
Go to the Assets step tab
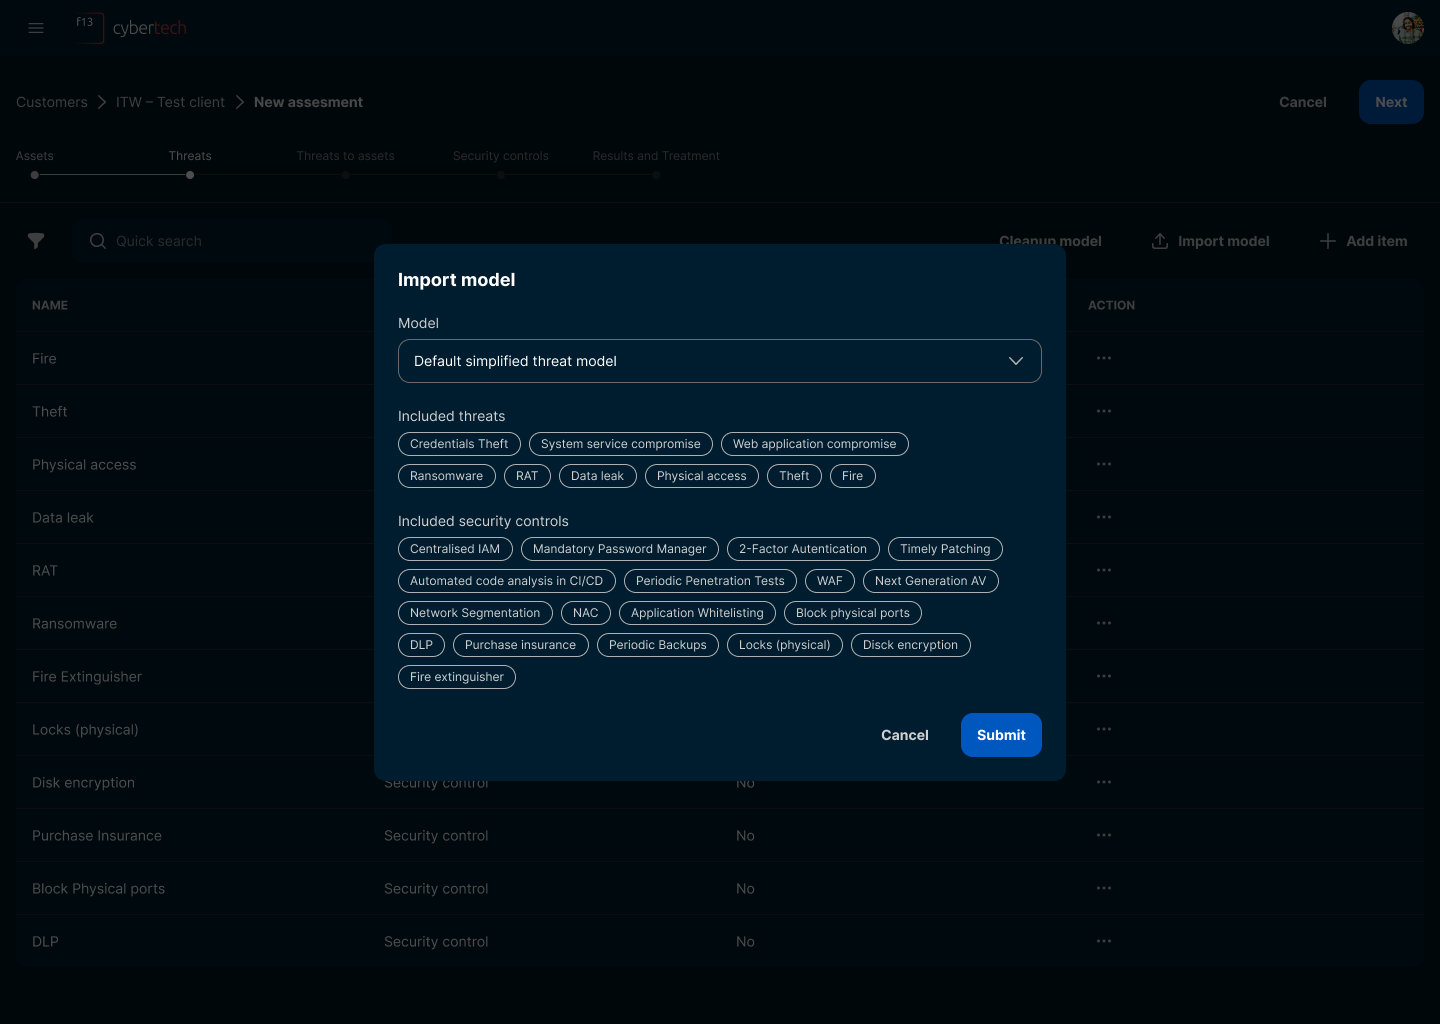tap(35, 156)
